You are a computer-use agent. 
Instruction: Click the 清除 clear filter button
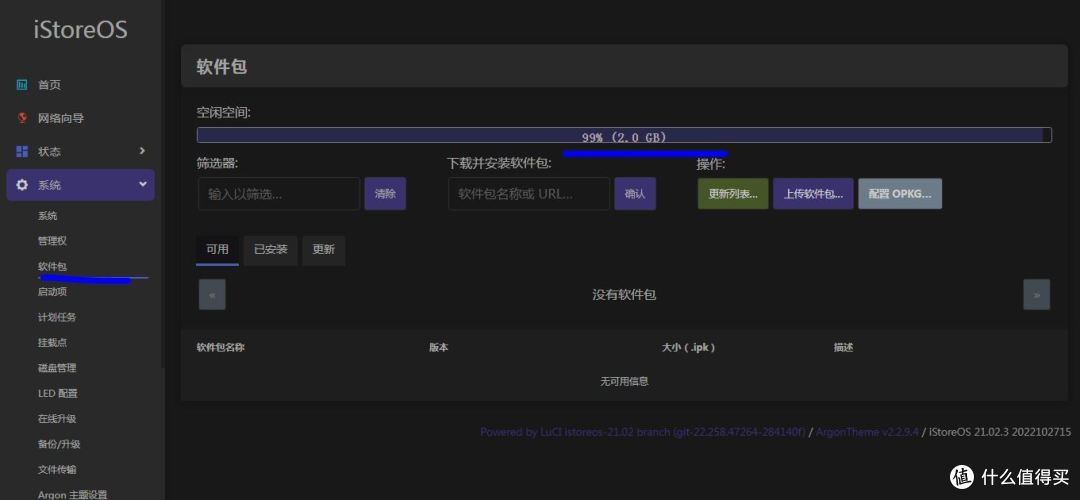point(385,194)
